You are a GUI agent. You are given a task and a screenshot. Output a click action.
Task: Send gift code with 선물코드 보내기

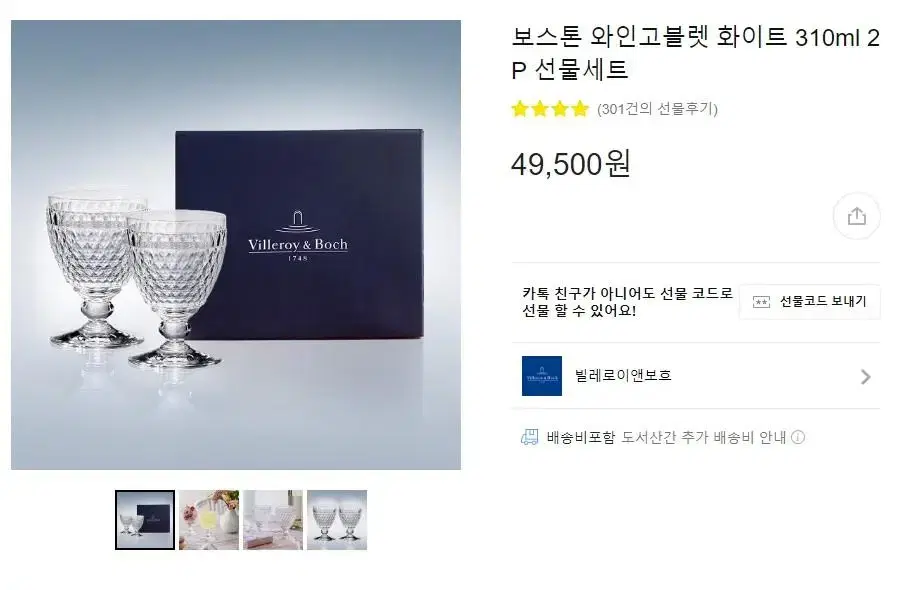[x=810, y=302]
